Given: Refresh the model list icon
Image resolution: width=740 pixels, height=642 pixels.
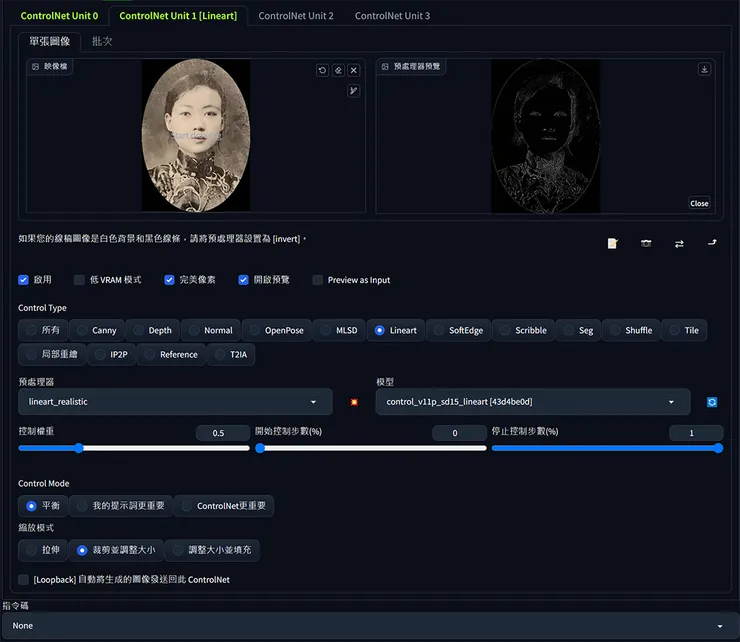Looking at the screenshot, I should 712,402.
